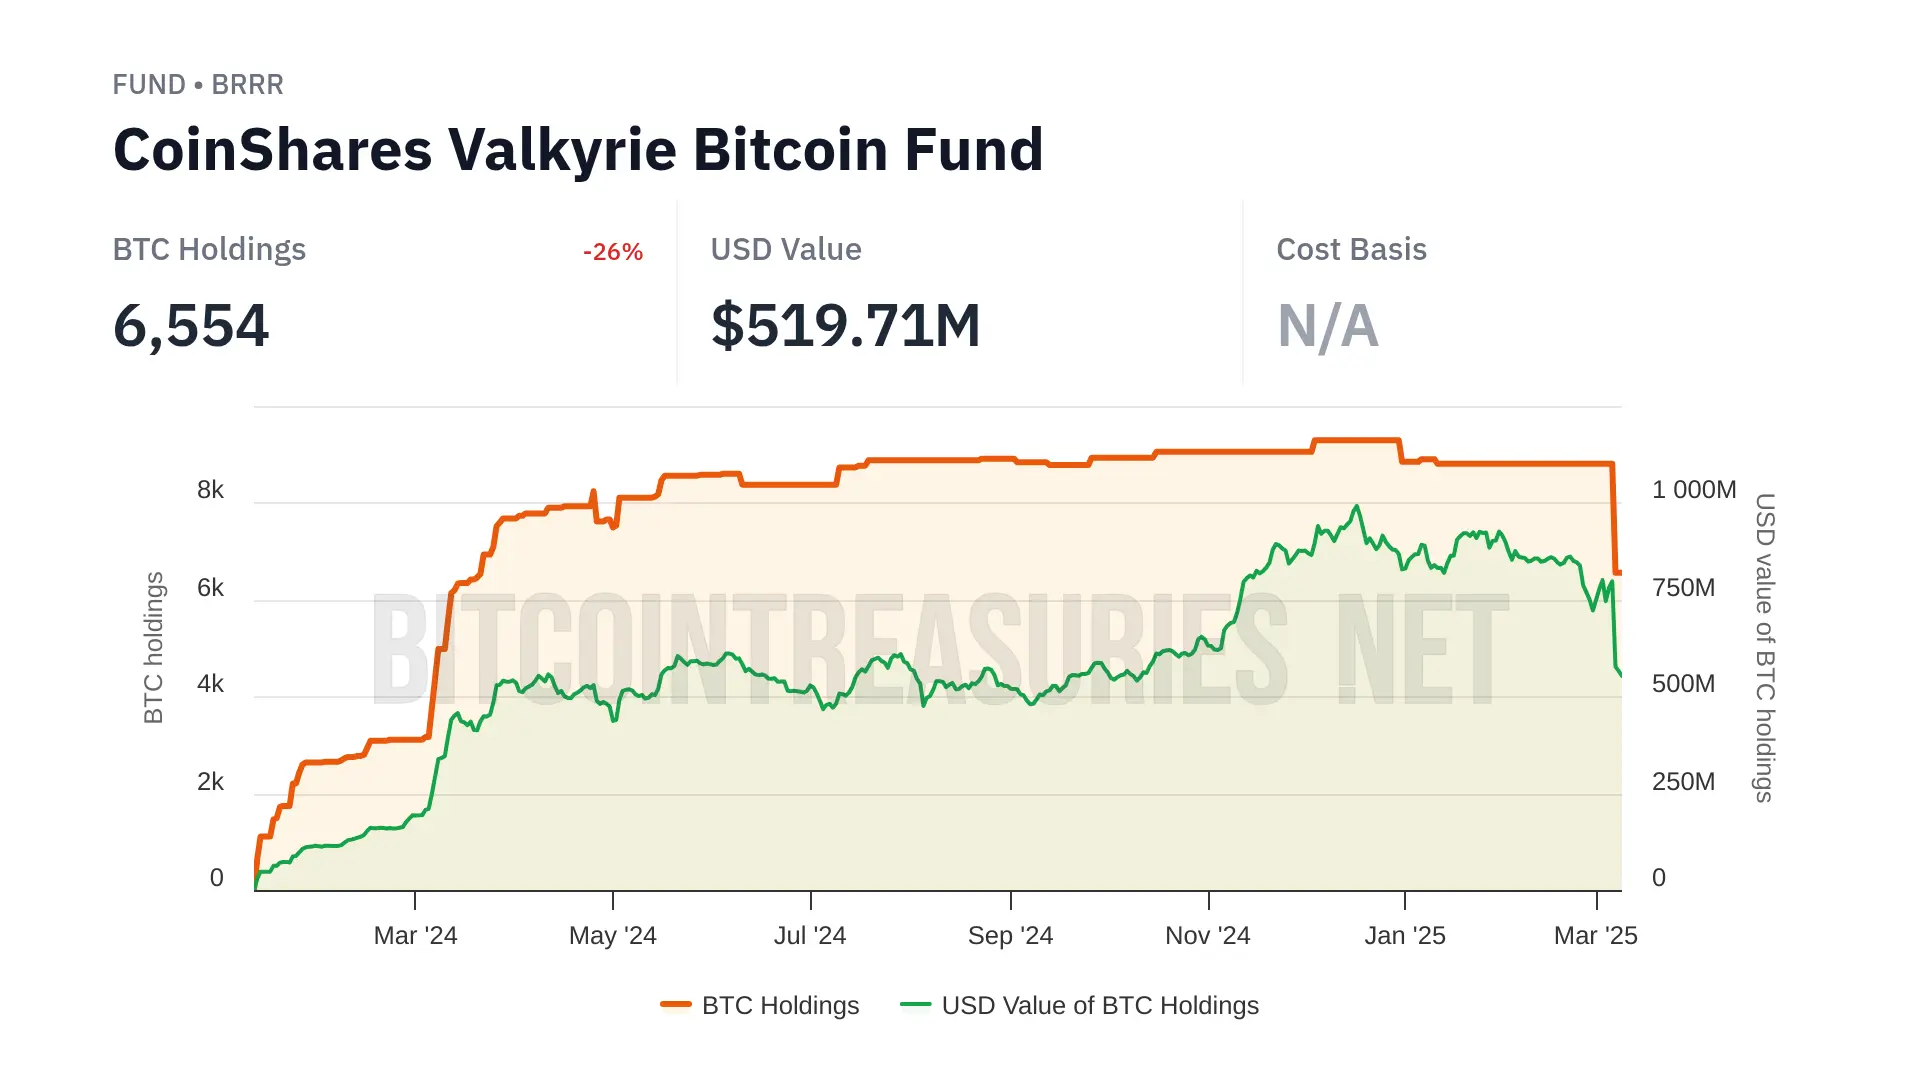
Task: Click the 6,554 BTC holdings value
Action: coord(191,326)
